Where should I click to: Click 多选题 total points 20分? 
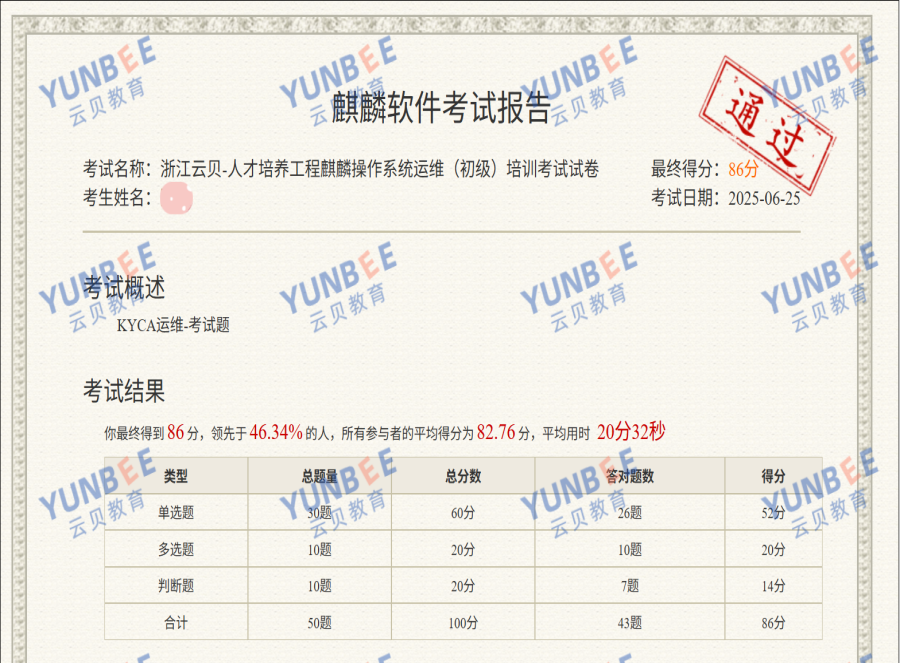(x=463, y=550)
